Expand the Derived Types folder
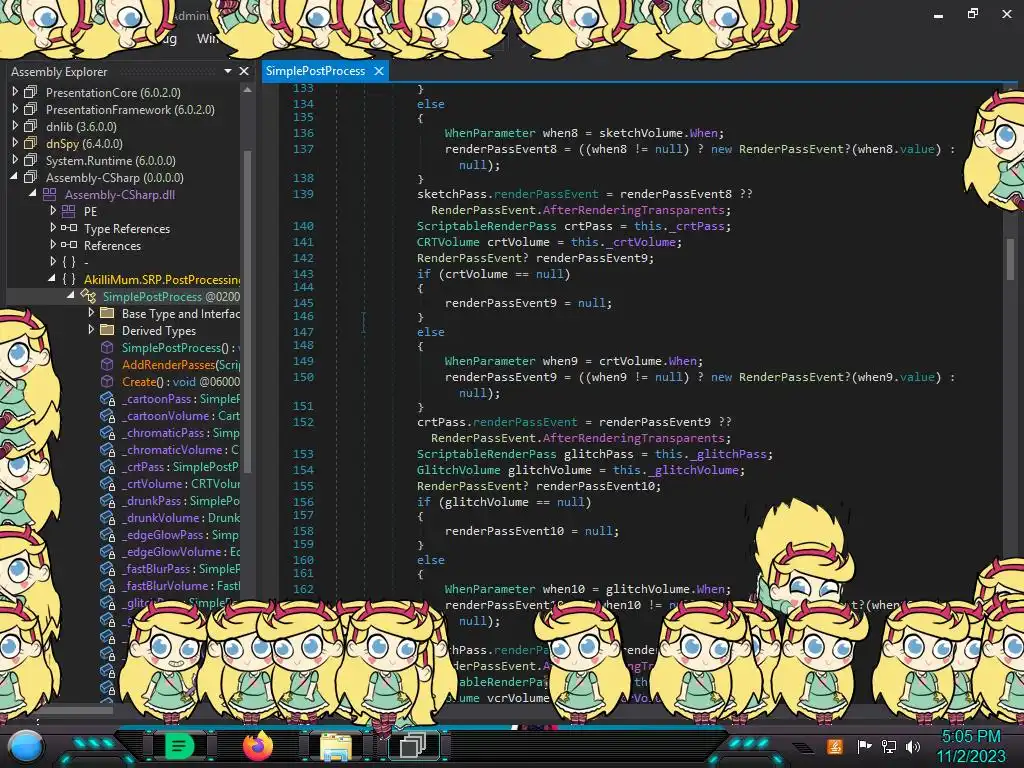Viewport: 1024px width, 768px height. [91, 330]
